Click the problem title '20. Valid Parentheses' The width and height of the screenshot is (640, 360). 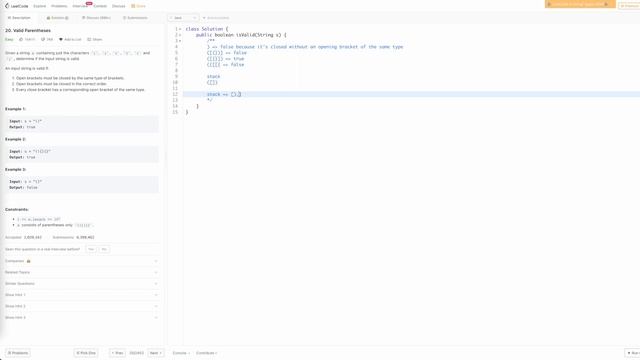pyautogui.click(x=28, y=31)
